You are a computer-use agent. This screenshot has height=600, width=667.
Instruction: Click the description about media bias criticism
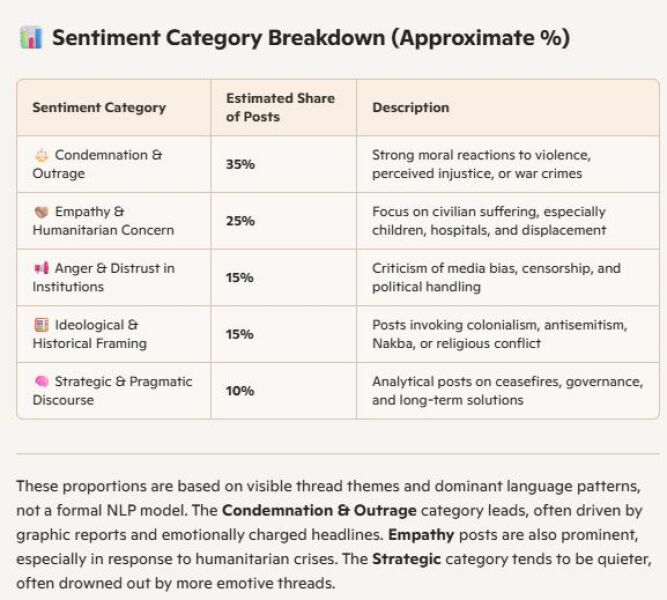pos(496,277)
